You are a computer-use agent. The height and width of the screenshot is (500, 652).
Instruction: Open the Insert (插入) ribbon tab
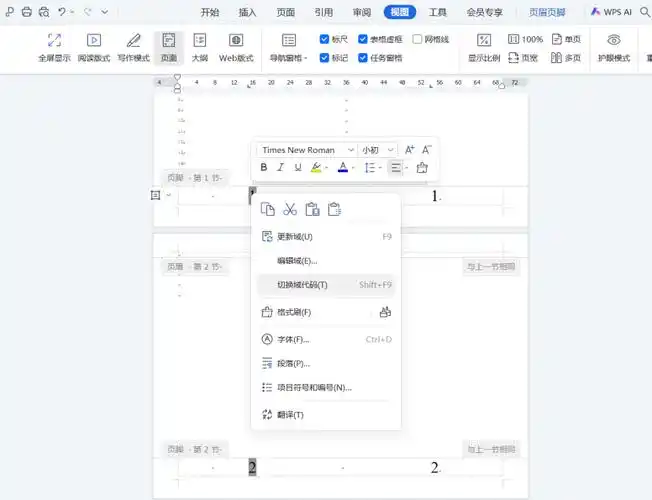click(x=247, y=12)
